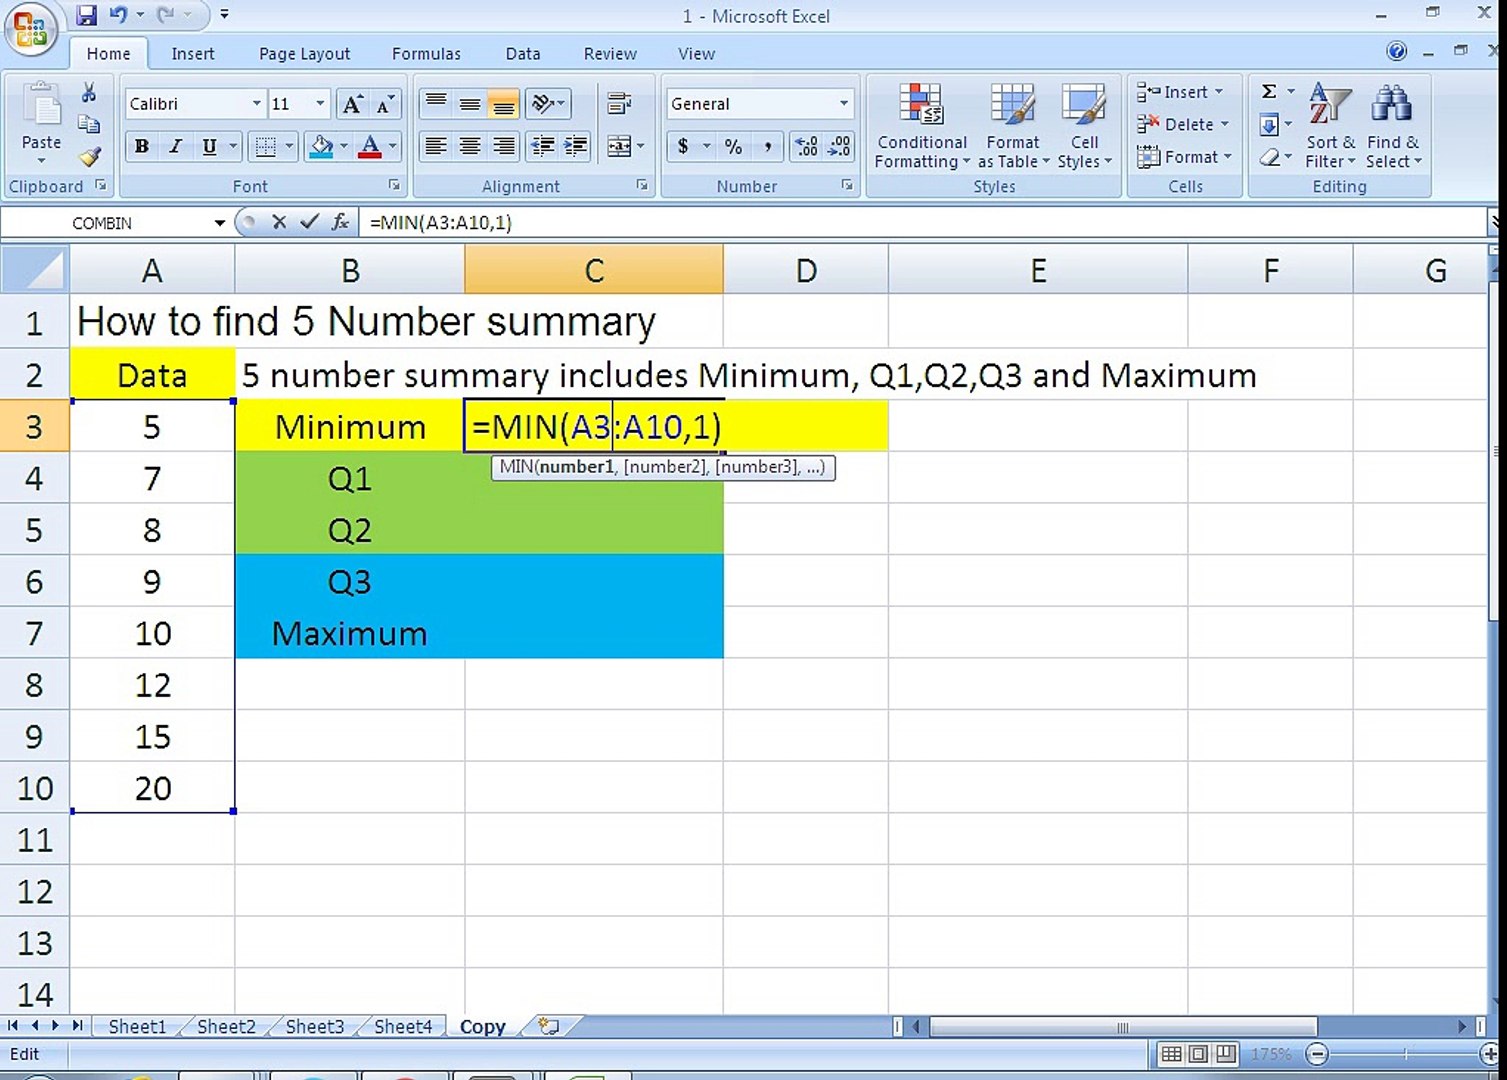Apply the fill color bucket
Viewport: 1507px width, 1080px height.
[x=321, y=147]
